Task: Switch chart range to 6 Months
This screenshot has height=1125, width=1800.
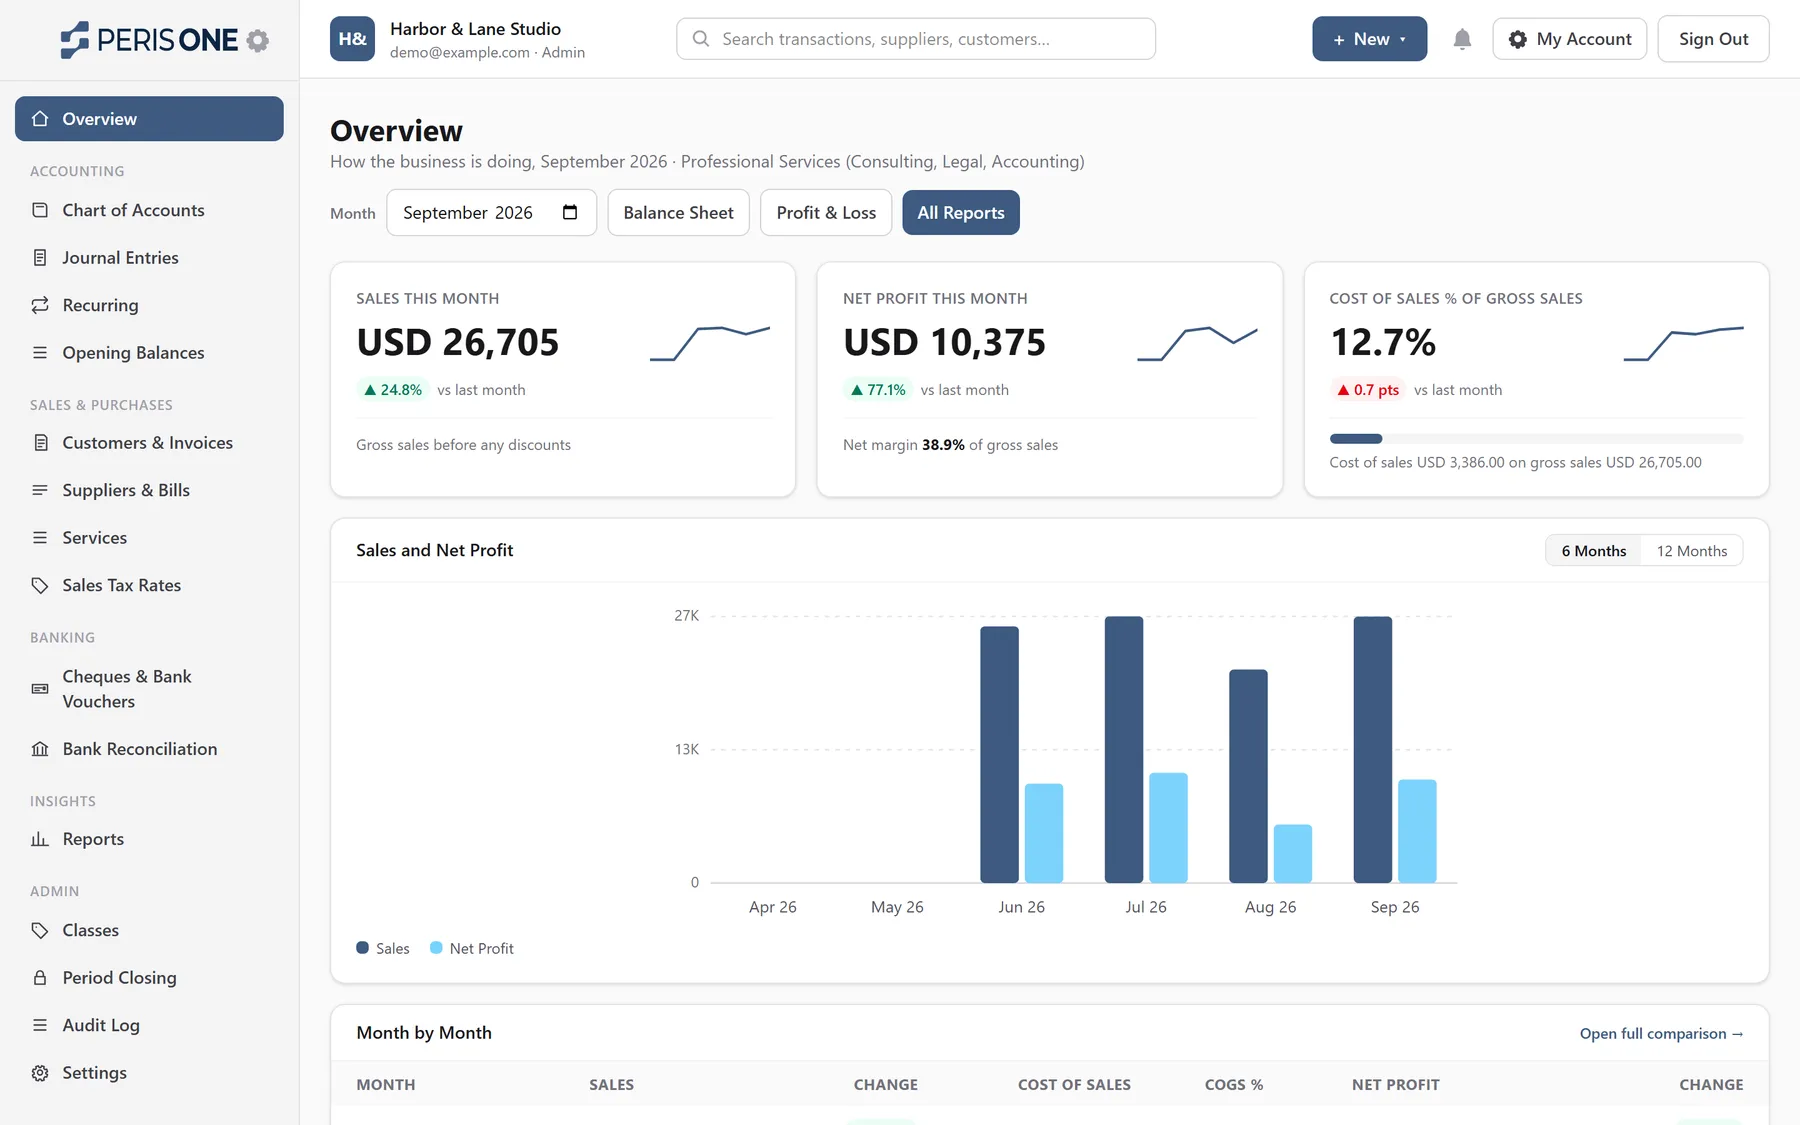Action: (x=1594, y=551)
